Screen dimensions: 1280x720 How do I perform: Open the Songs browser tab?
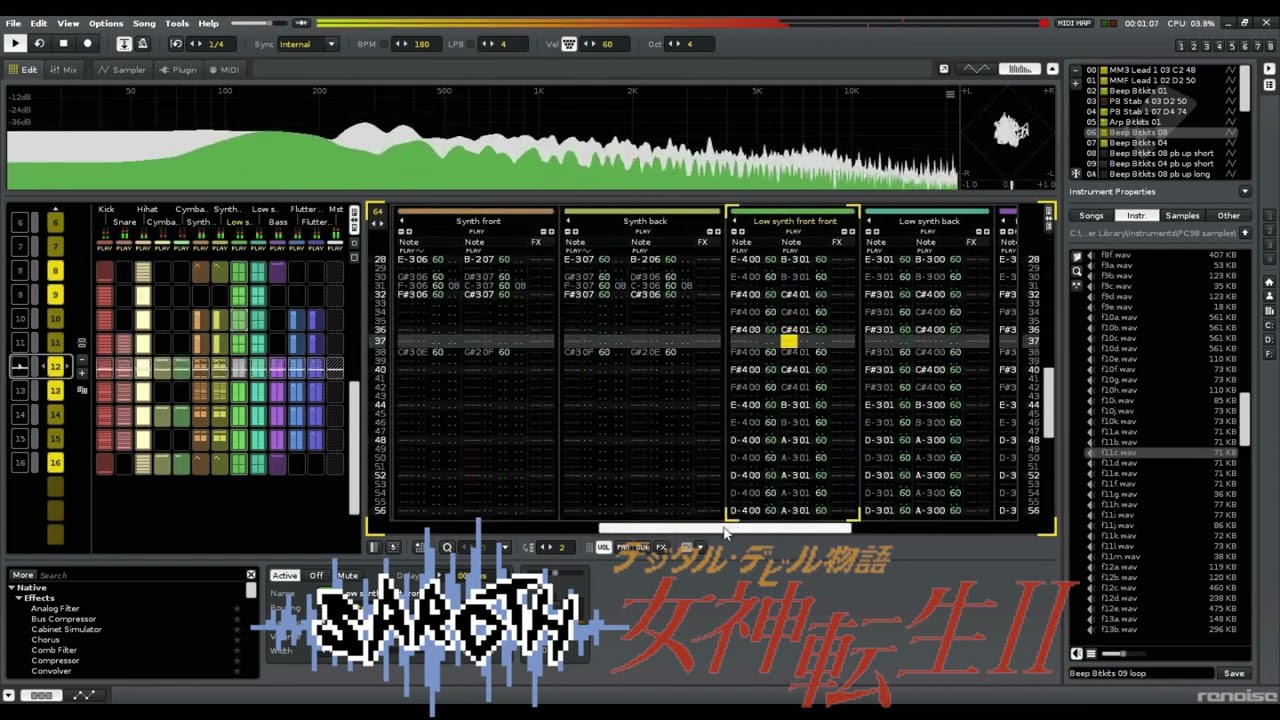[x=1091, y=215]
